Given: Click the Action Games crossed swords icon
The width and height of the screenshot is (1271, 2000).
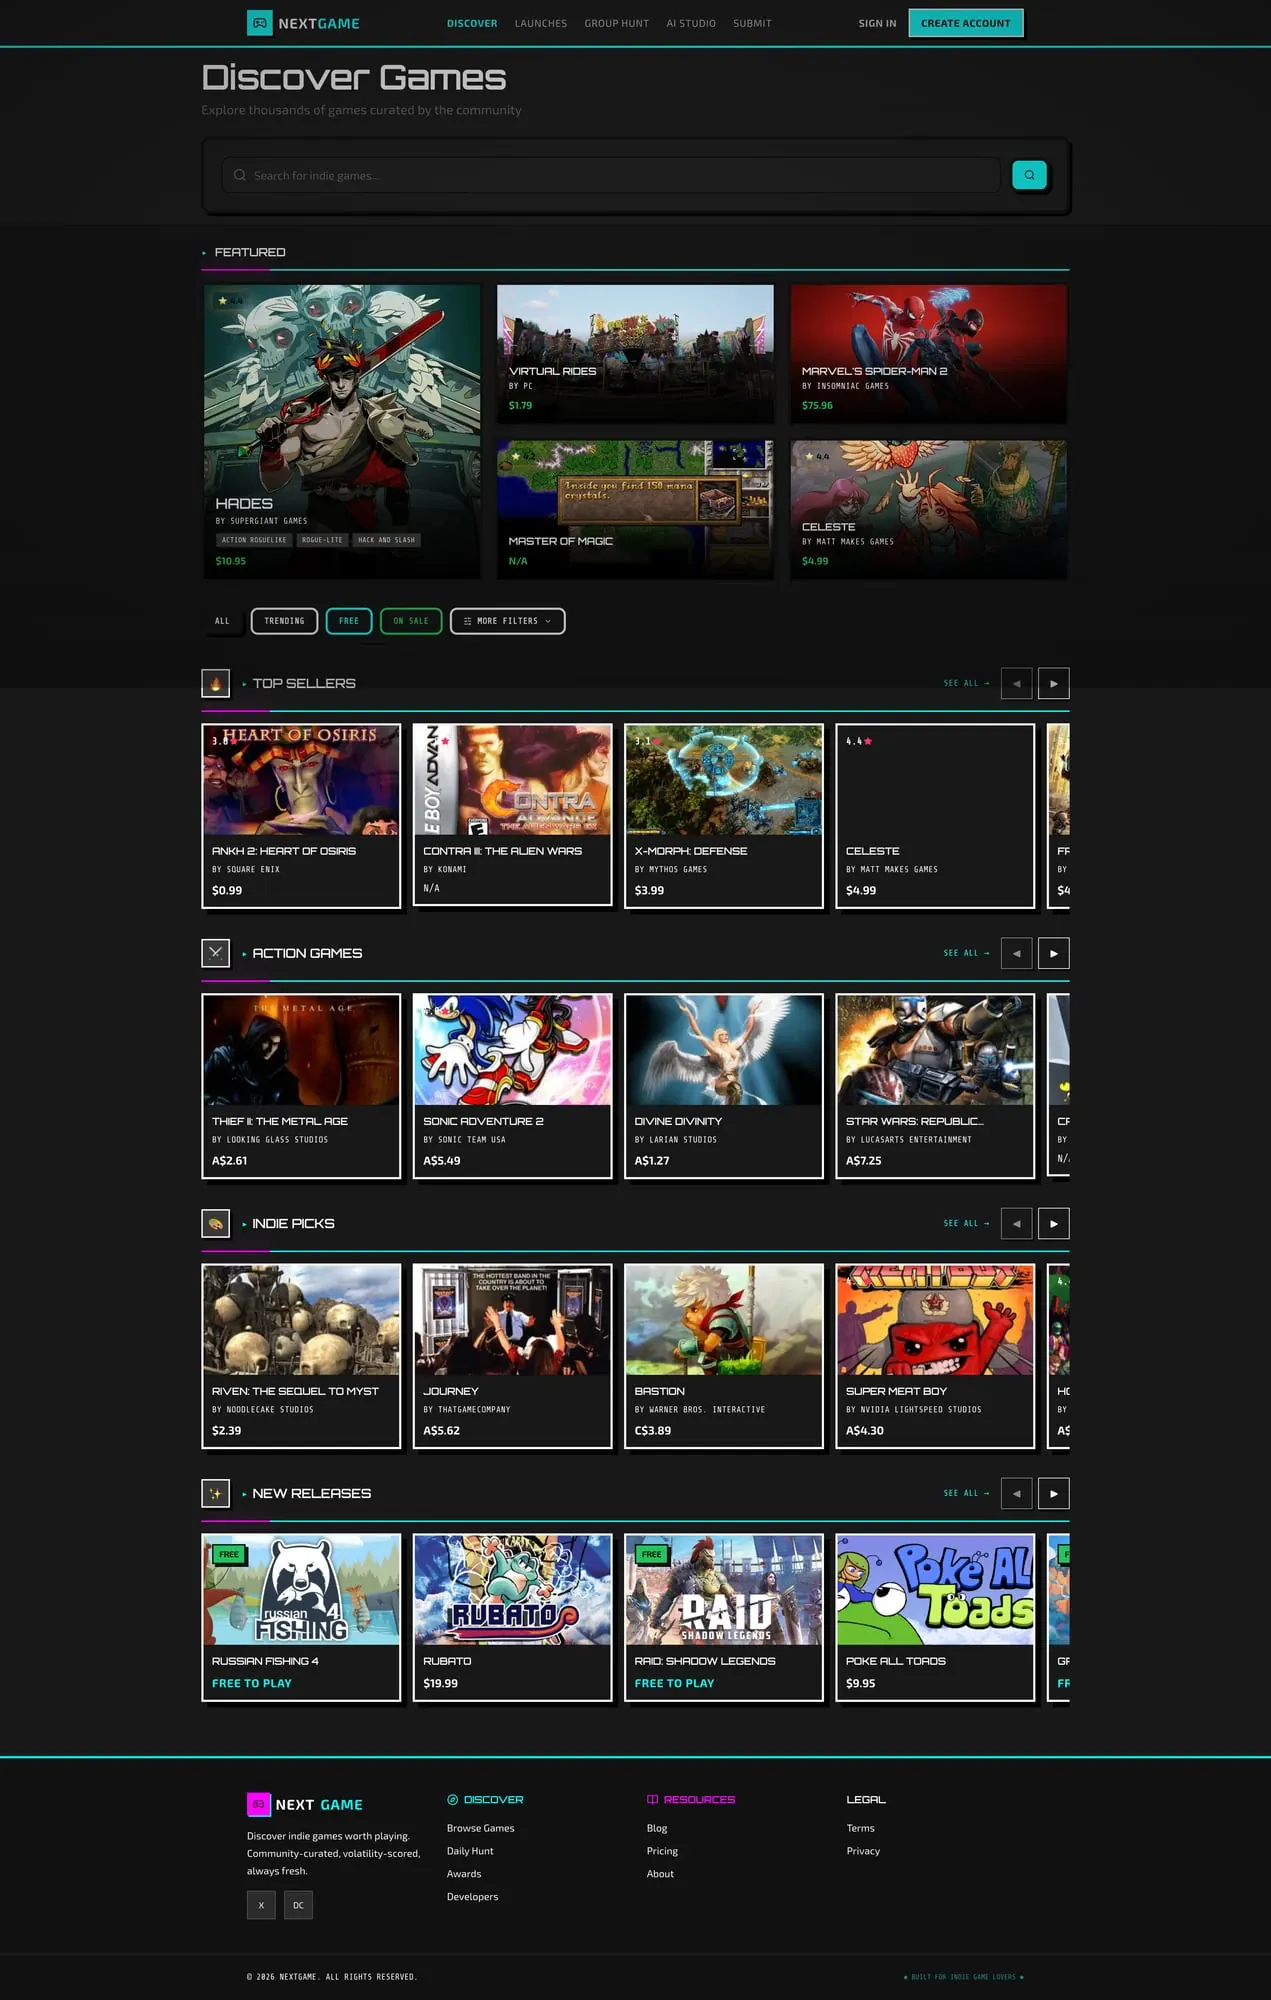Looking at the screenshot, I should click(215, 953).
